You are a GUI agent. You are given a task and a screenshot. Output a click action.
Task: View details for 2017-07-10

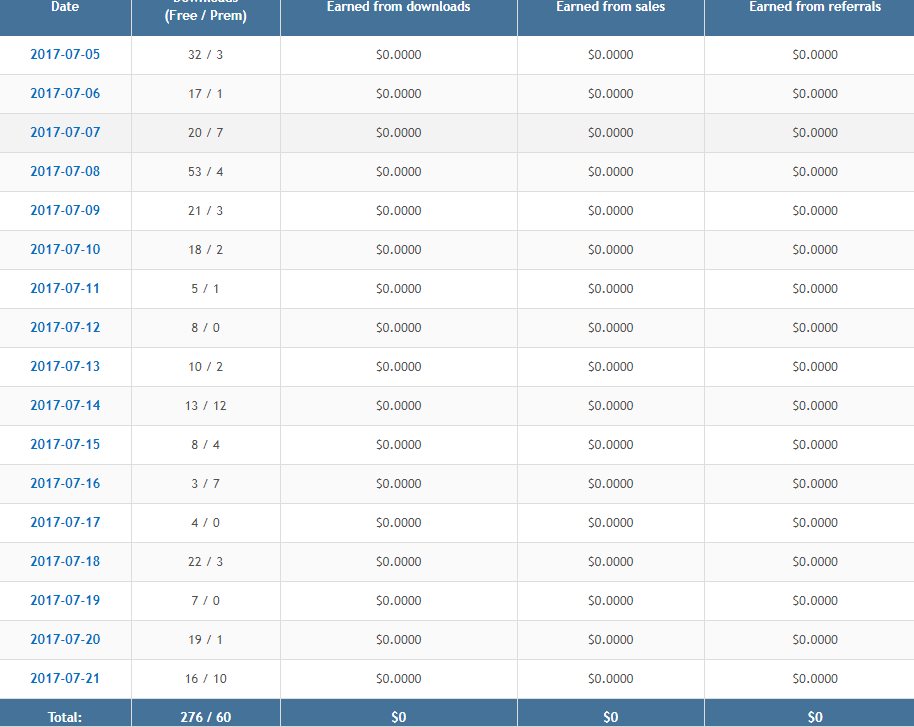65,249
